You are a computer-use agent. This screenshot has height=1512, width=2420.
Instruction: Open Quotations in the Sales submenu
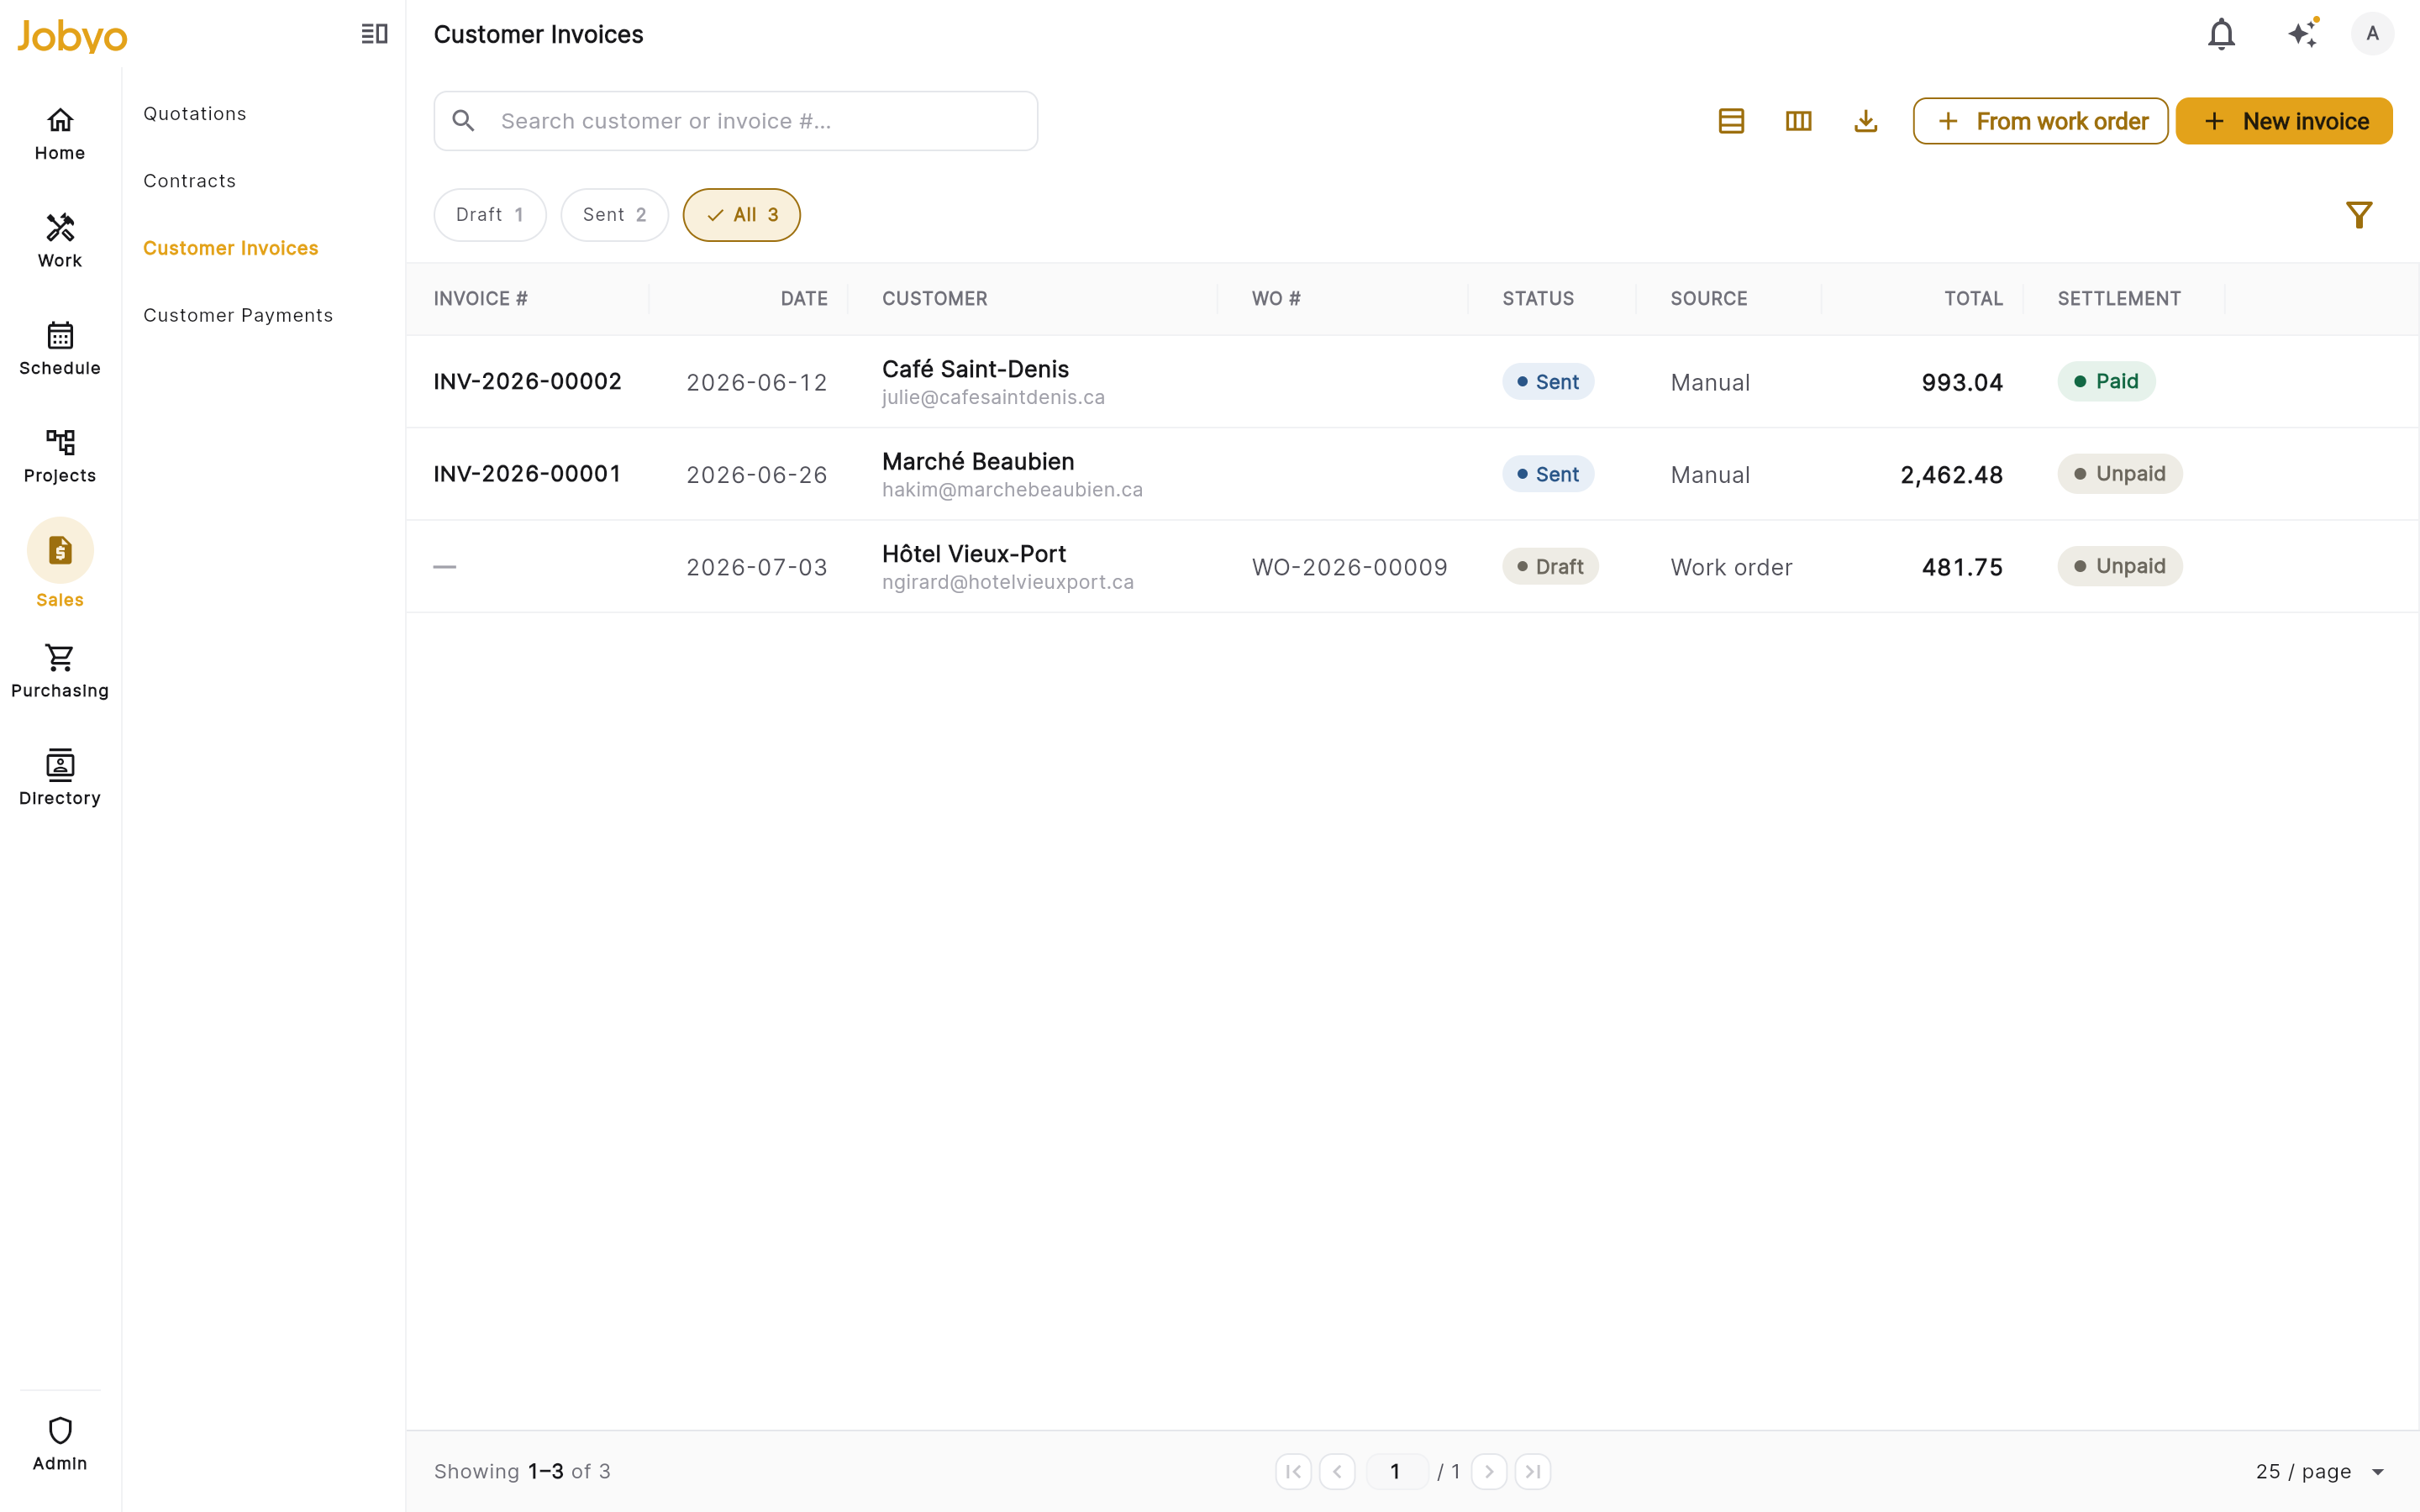coord(195,114)
